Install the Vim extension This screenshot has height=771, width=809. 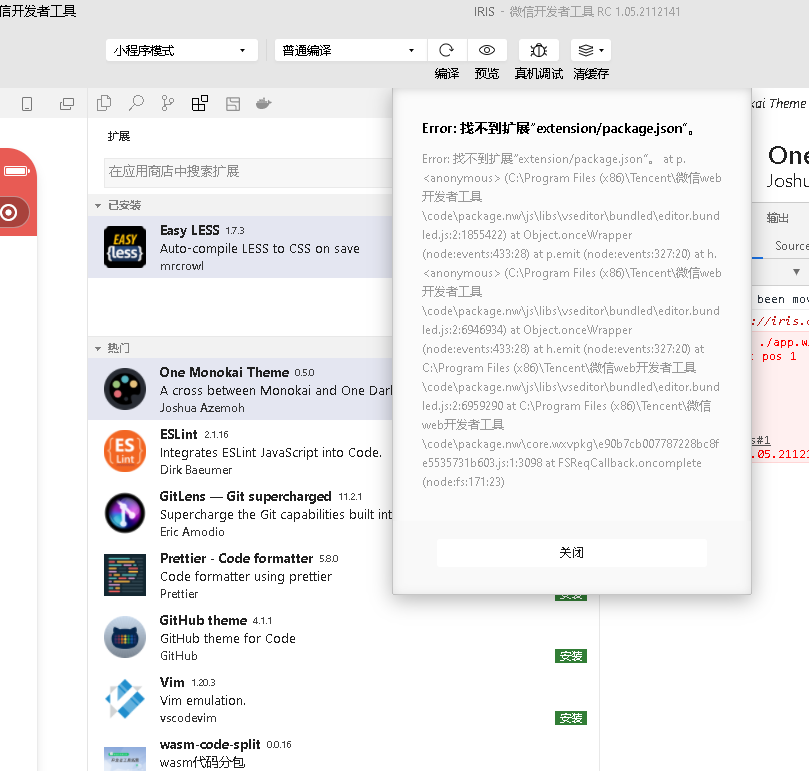571,718
